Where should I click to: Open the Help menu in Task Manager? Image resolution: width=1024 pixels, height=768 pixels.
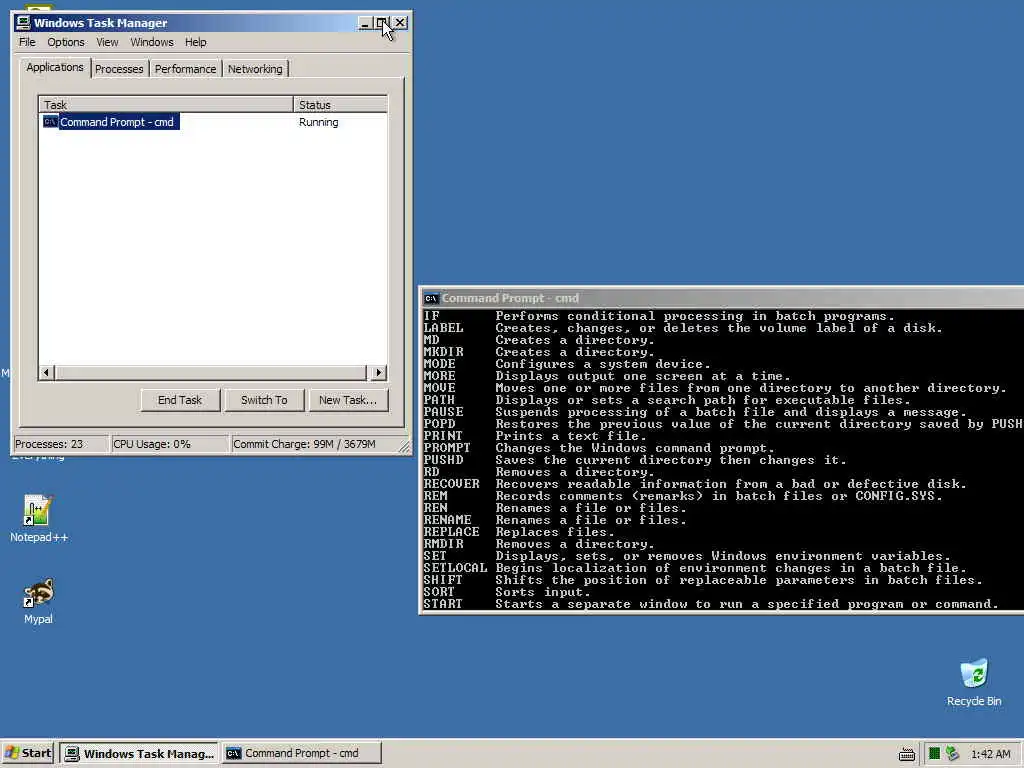coord(195,42)
